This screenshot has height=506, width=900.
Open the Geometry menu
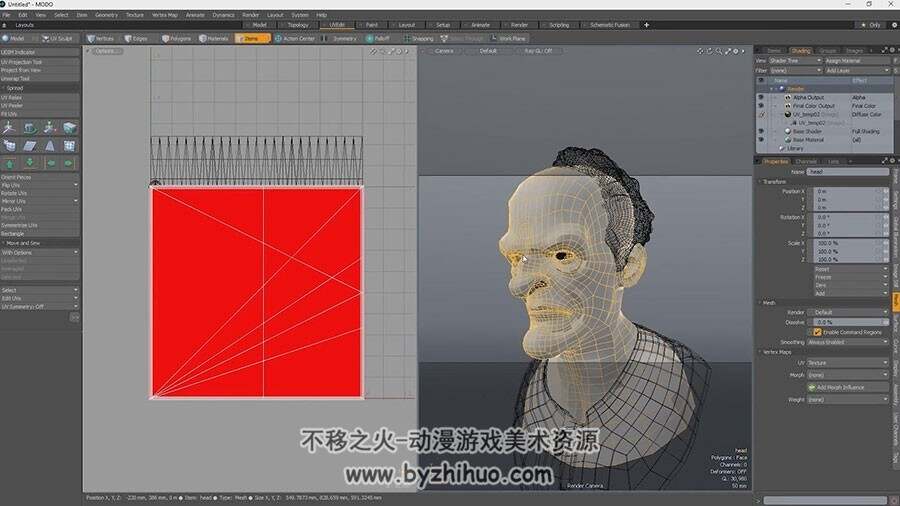pos(106,15)
